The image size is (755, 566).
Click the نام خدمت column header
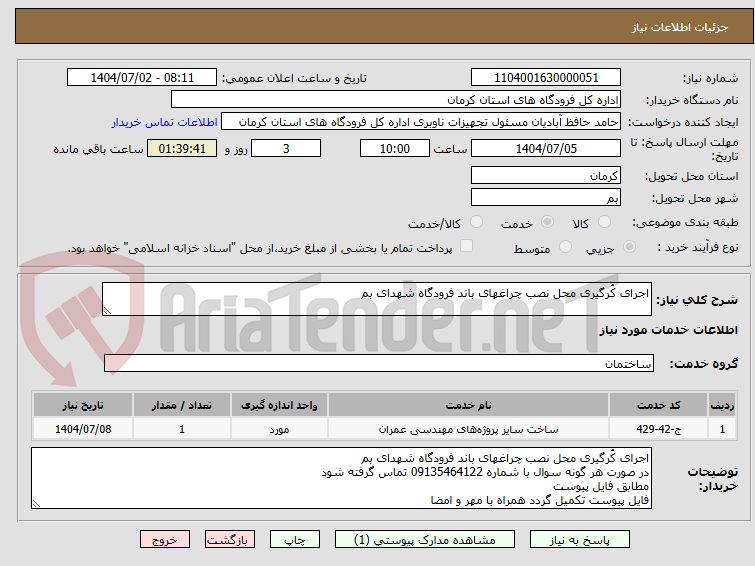click(x=469, y=405)
